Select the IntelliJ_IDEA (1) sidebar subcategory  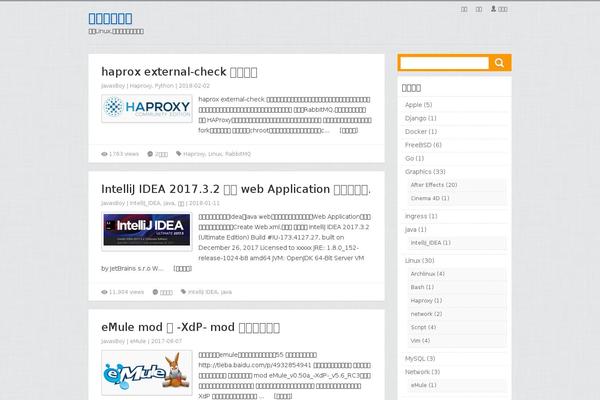(x=430, y=243)
